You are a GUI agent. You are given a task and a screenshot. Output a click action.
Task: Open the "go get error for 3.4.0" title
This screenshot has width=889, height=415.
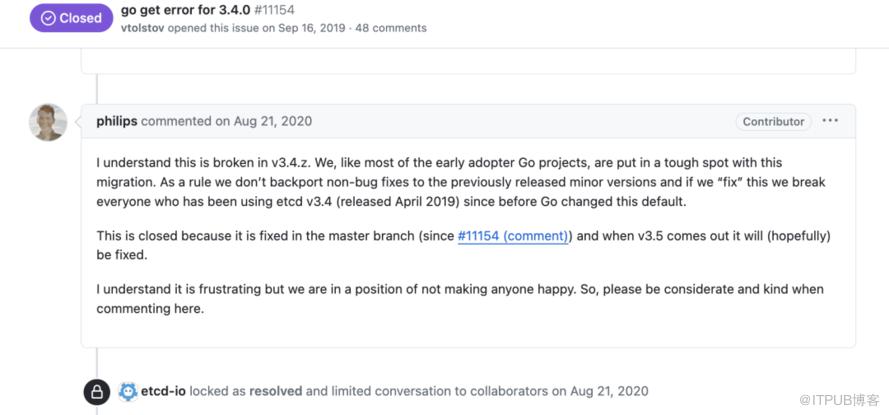[185, 10]
